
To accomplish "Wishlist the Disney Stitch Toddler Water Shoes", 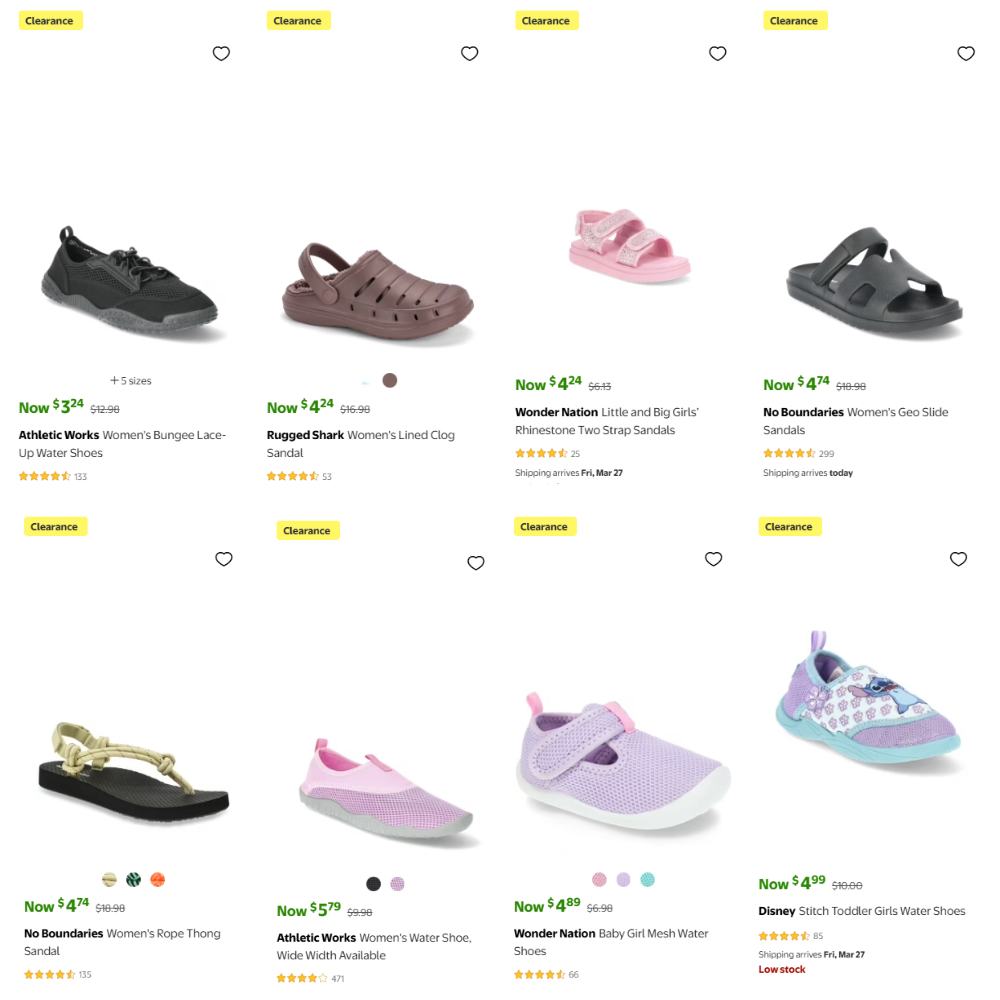I will pyautogui.click(x=958, y=559).
